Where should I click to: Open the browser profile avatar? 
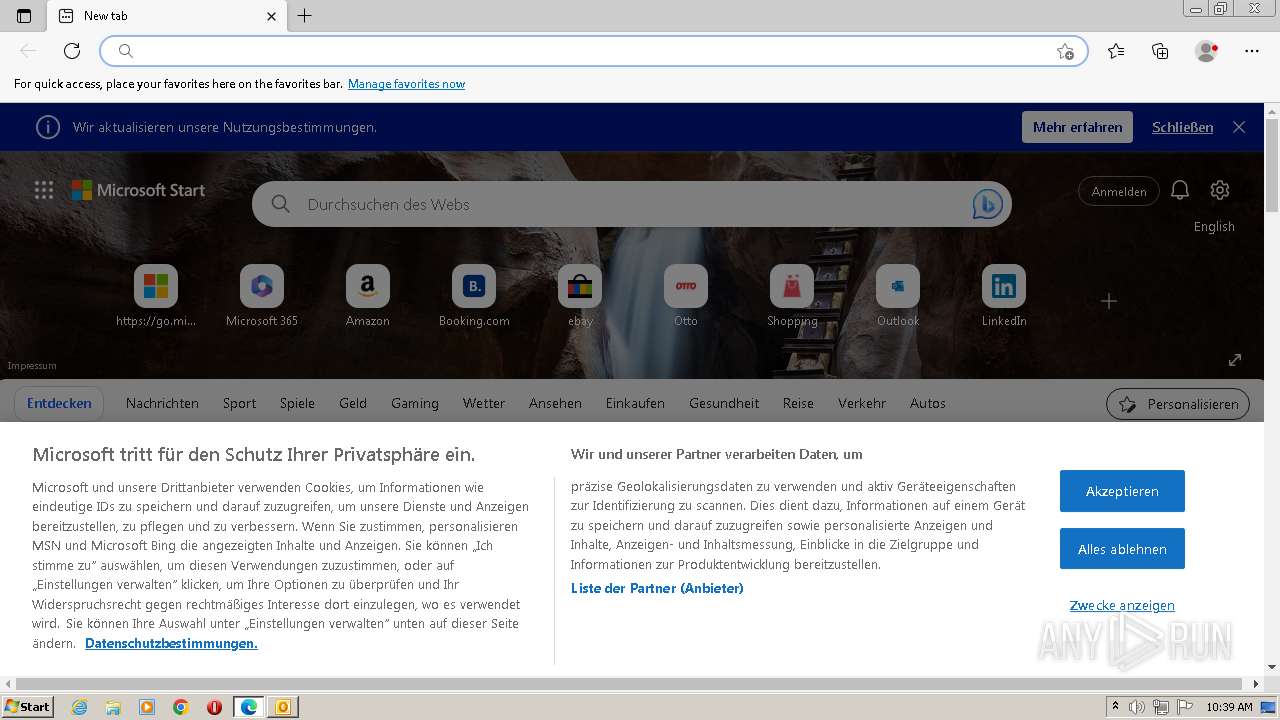(x=1206, y=51)
